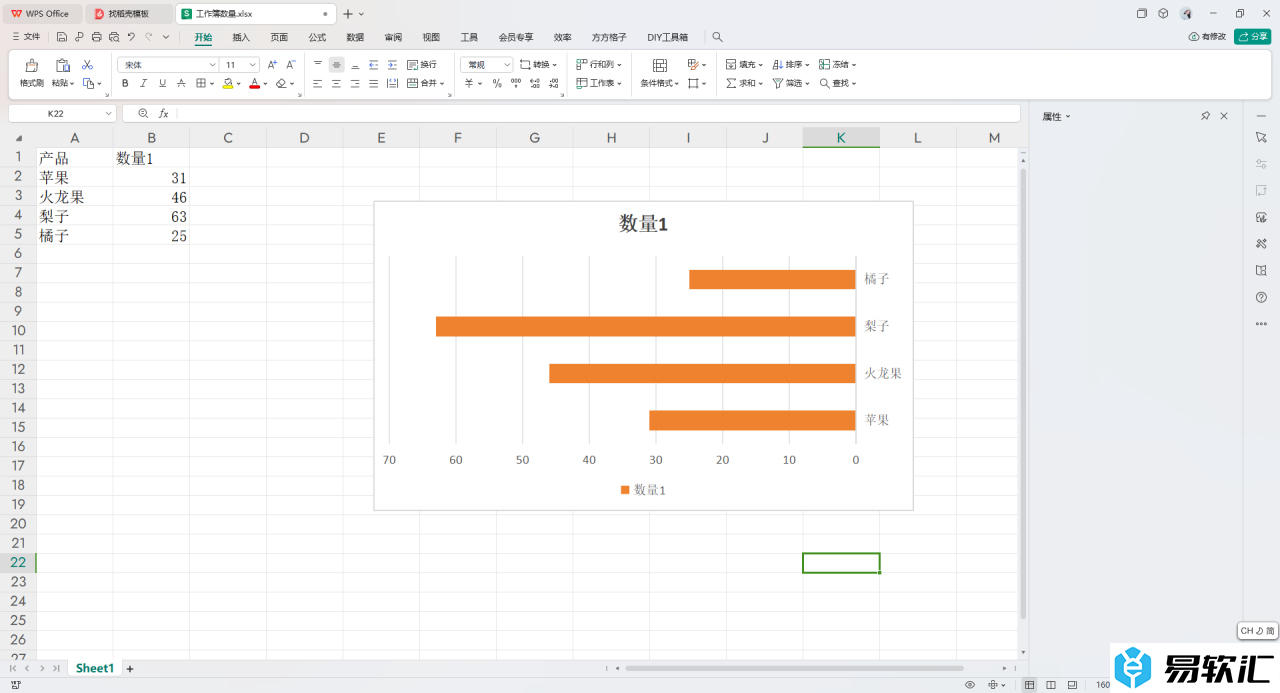Open the 文件 (File) menu
Screen dimensions: 1280x693
coord(26,37)
